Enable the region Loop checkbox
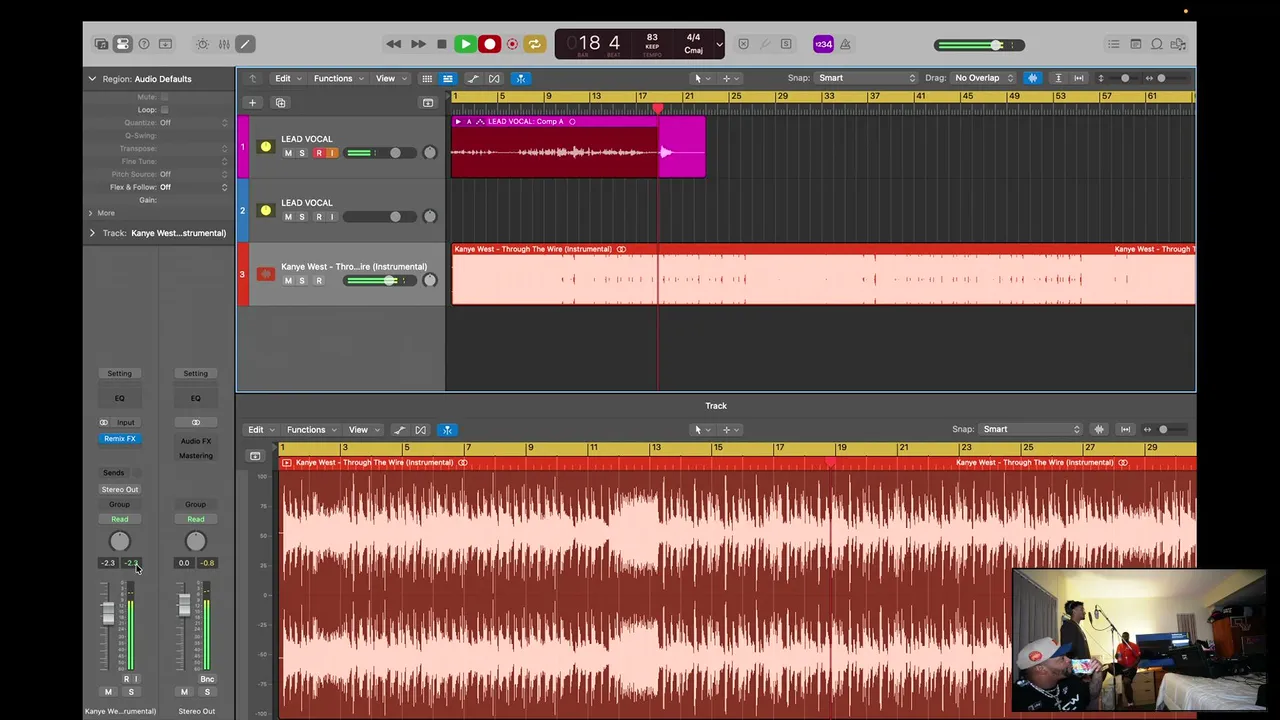Viewport: 1280px width, 720px height. click(165, 110)
